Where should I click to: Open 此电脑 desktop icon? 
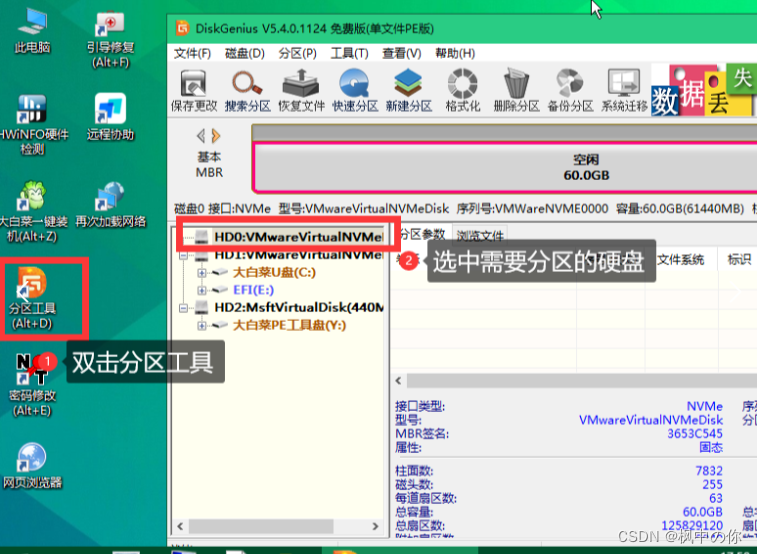32,30
